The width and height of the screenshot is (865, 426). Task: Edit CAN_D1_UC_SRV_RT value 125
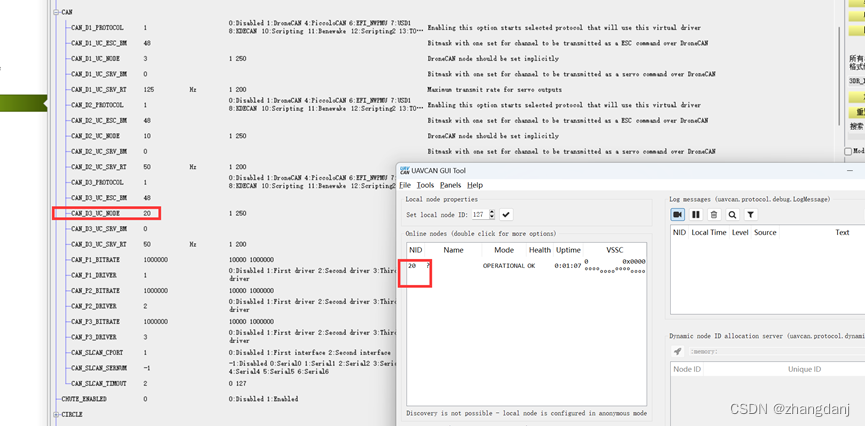click(x=148, y=89)
